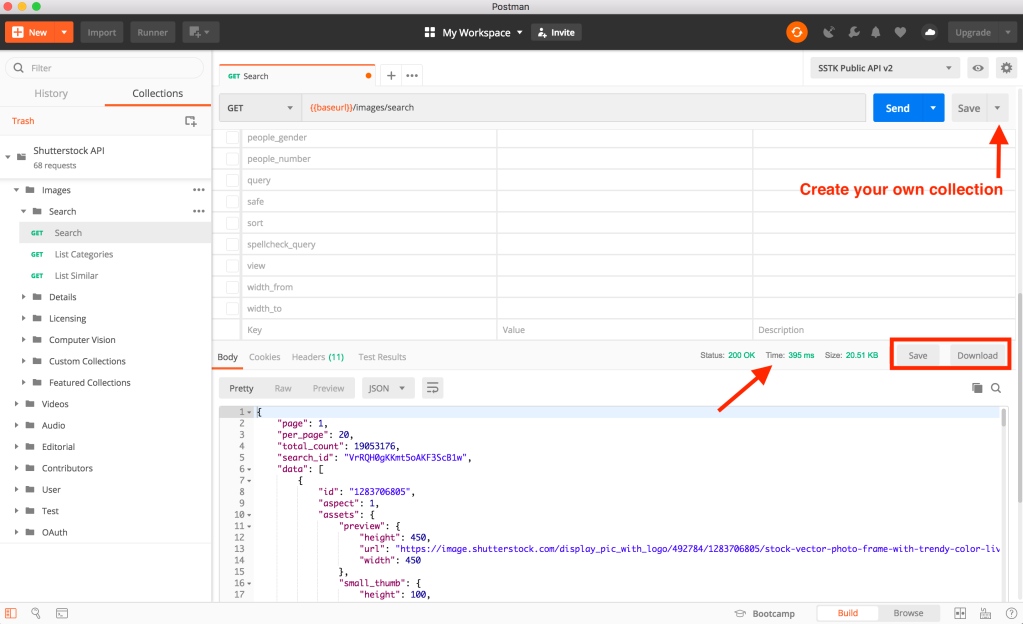Open the SSTK Public API v2 environment dropdown
Screen dimensions: 1023x624
click(885, 68)
